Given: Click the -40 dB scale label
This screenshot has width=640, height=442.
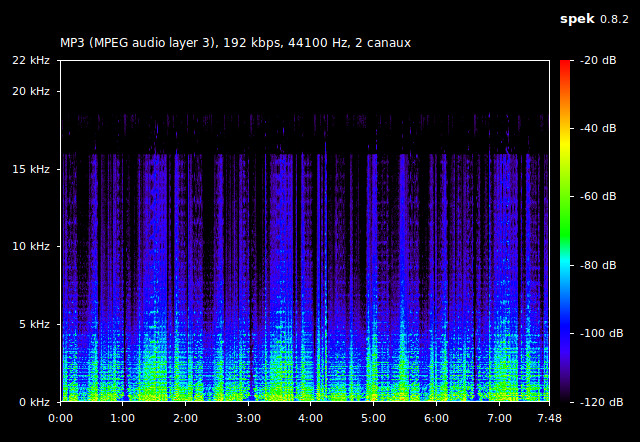Looking at the screenshot, I should (598, 129).
